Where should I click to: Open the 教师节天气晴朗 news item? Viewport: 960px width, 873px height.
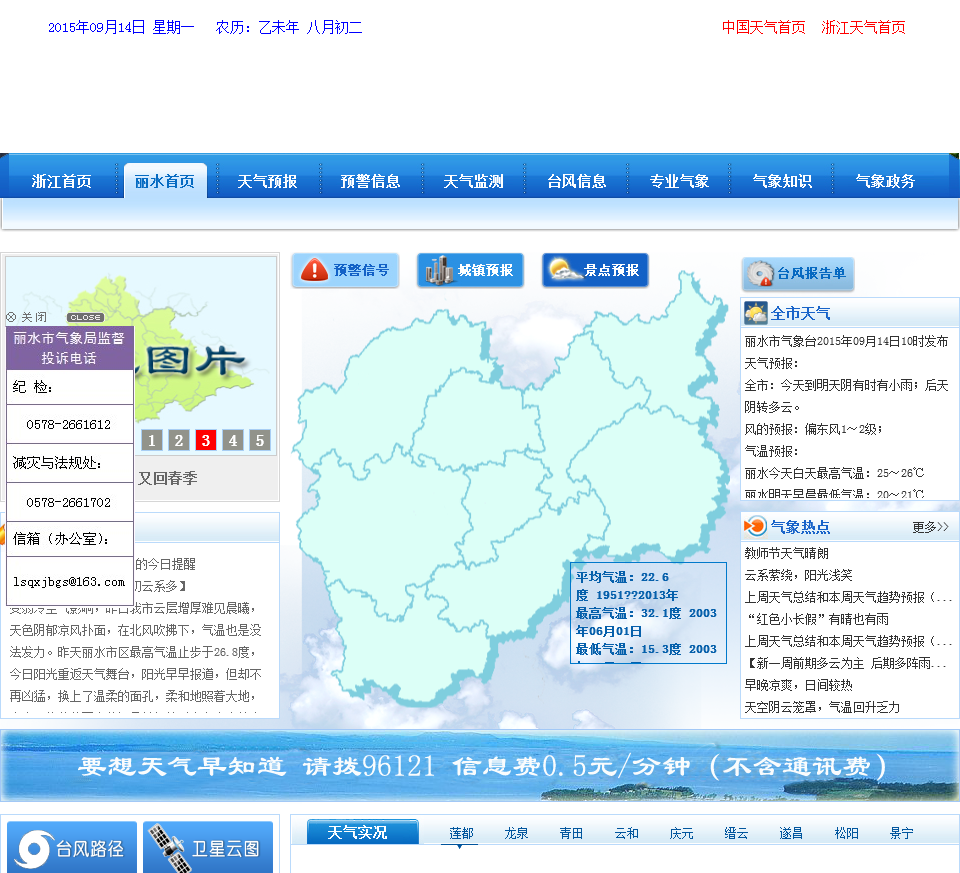click(x=786, y=553)
